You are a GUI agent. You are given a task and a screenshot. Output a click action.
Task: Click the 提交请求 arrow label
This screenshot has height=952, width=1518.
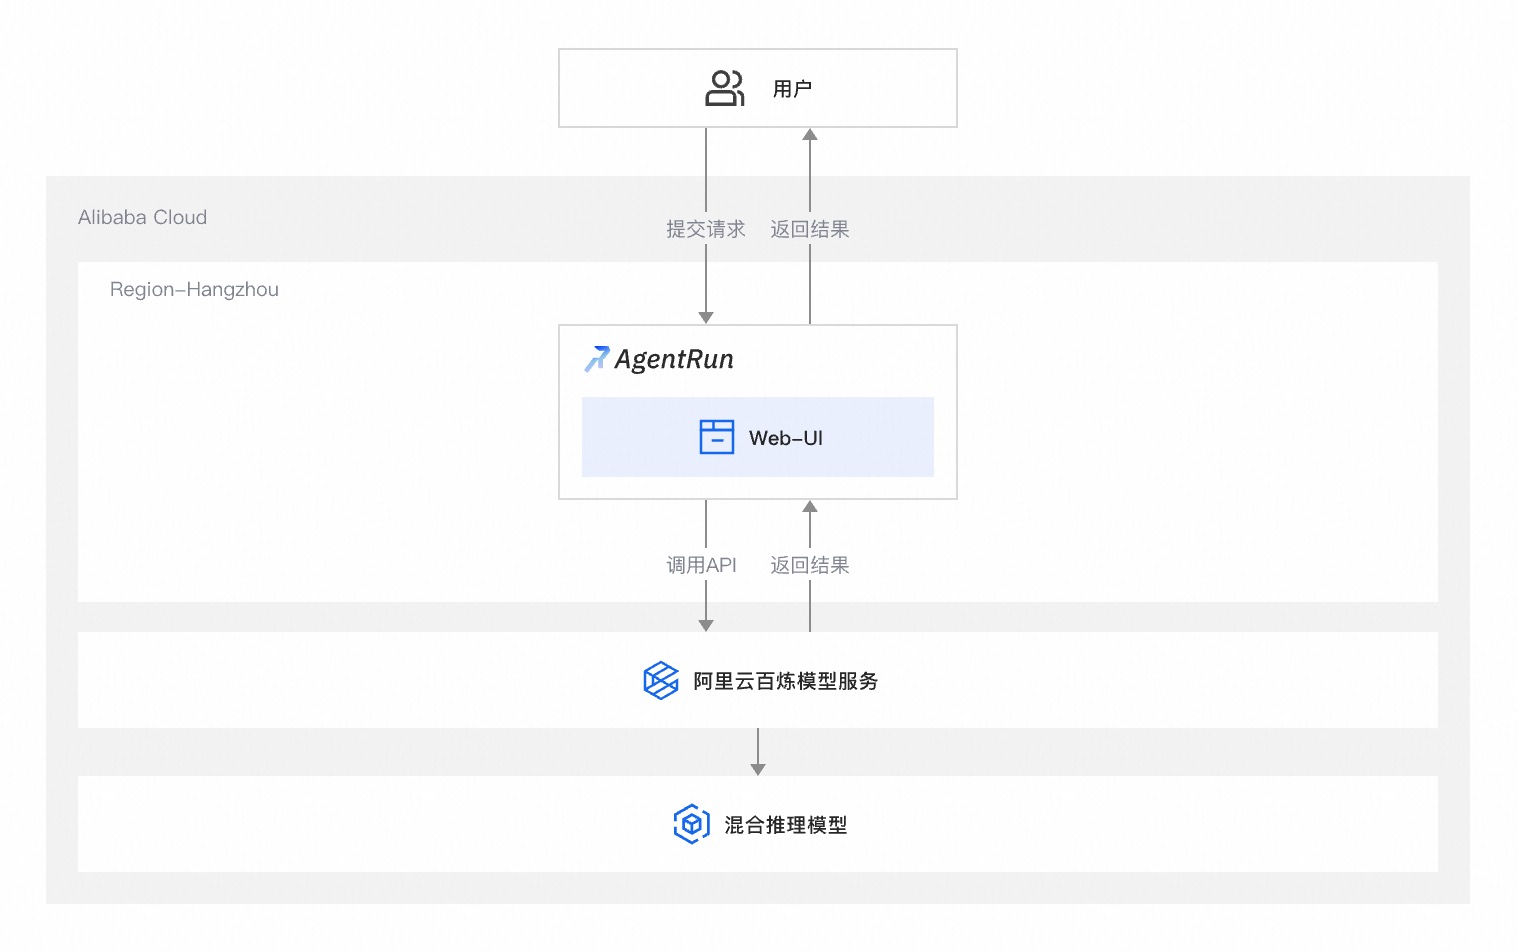click(706, 229)
